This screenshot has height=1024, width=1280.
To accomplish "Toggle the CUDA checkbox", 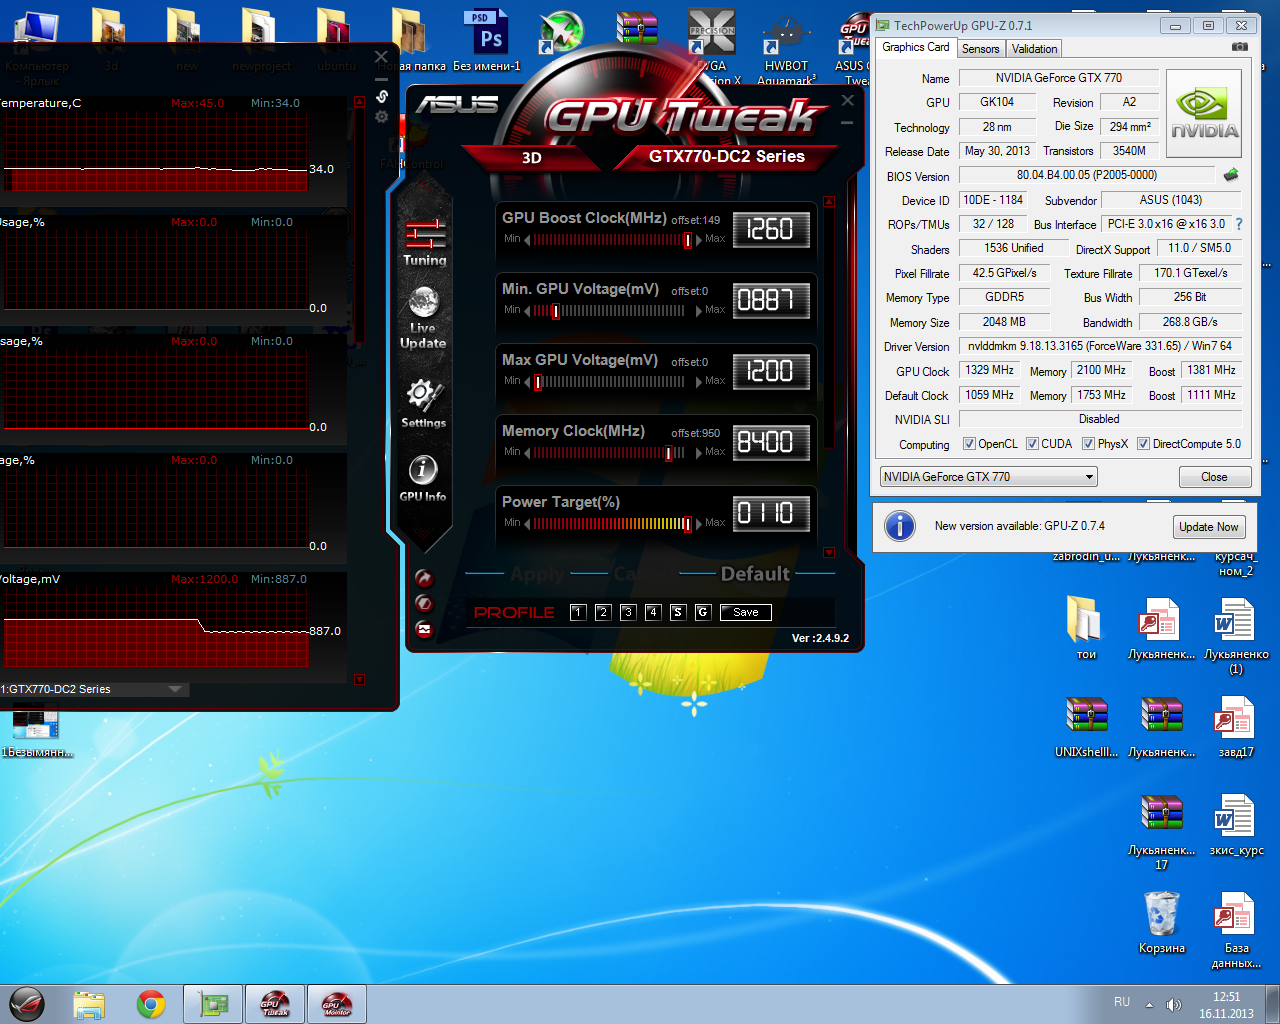I will [1032, 444].
